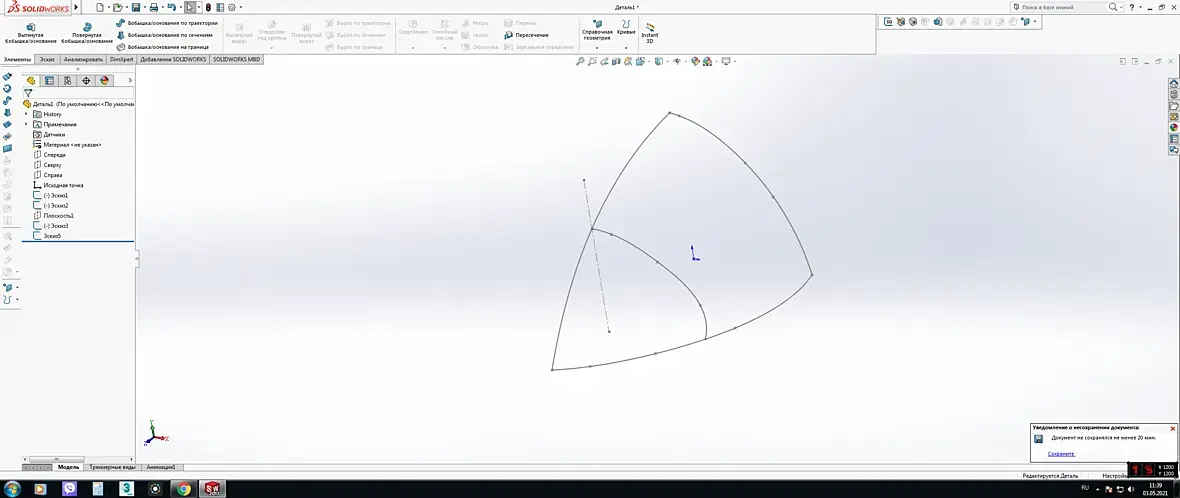Image resolution: width=1180 pixels, height=498 pixels.
Task: Switch to the DimXpert tab
Action: [122, 59]
